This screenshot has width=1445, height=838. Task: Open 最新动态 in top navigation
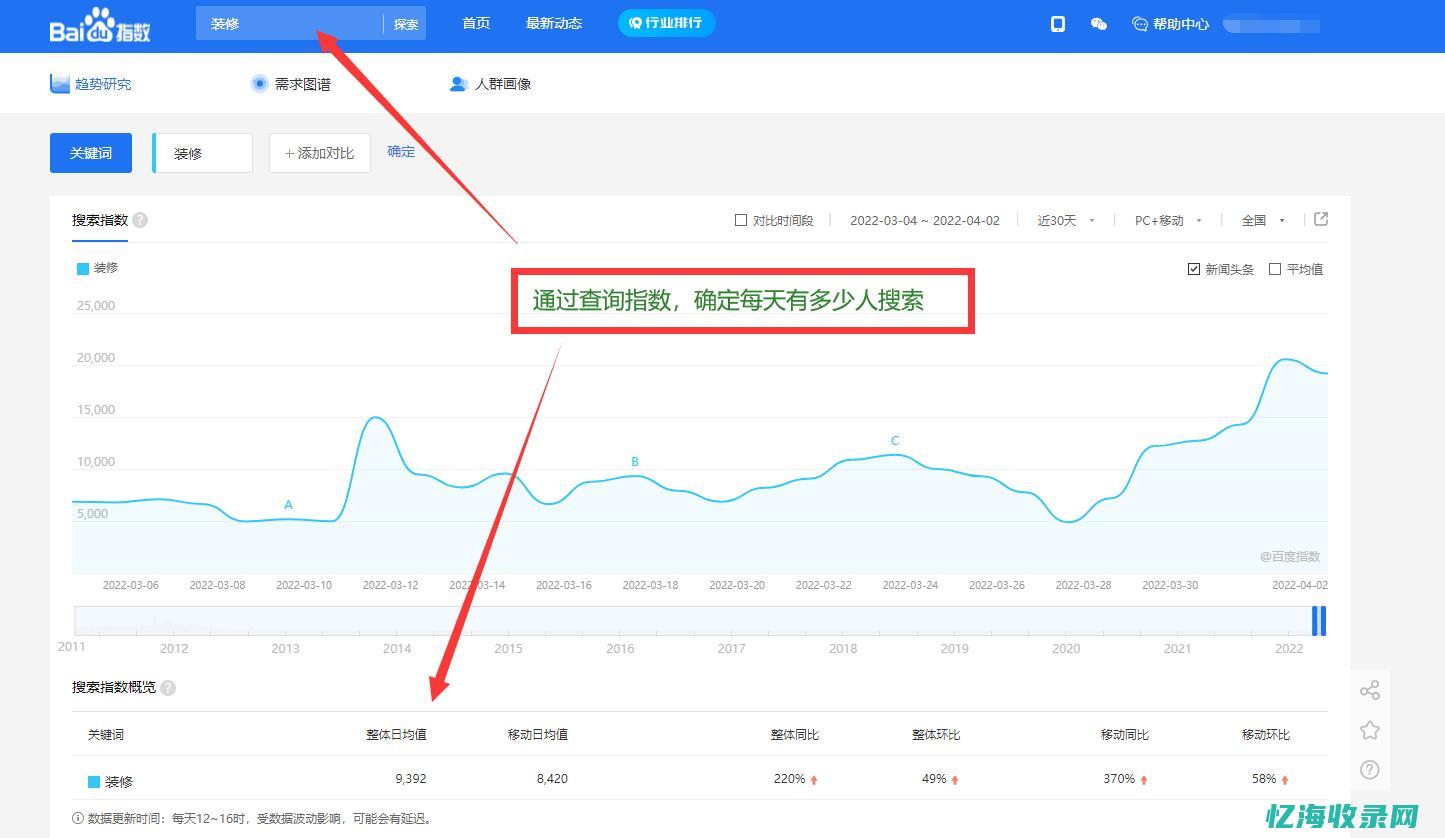tap(554, 23)
